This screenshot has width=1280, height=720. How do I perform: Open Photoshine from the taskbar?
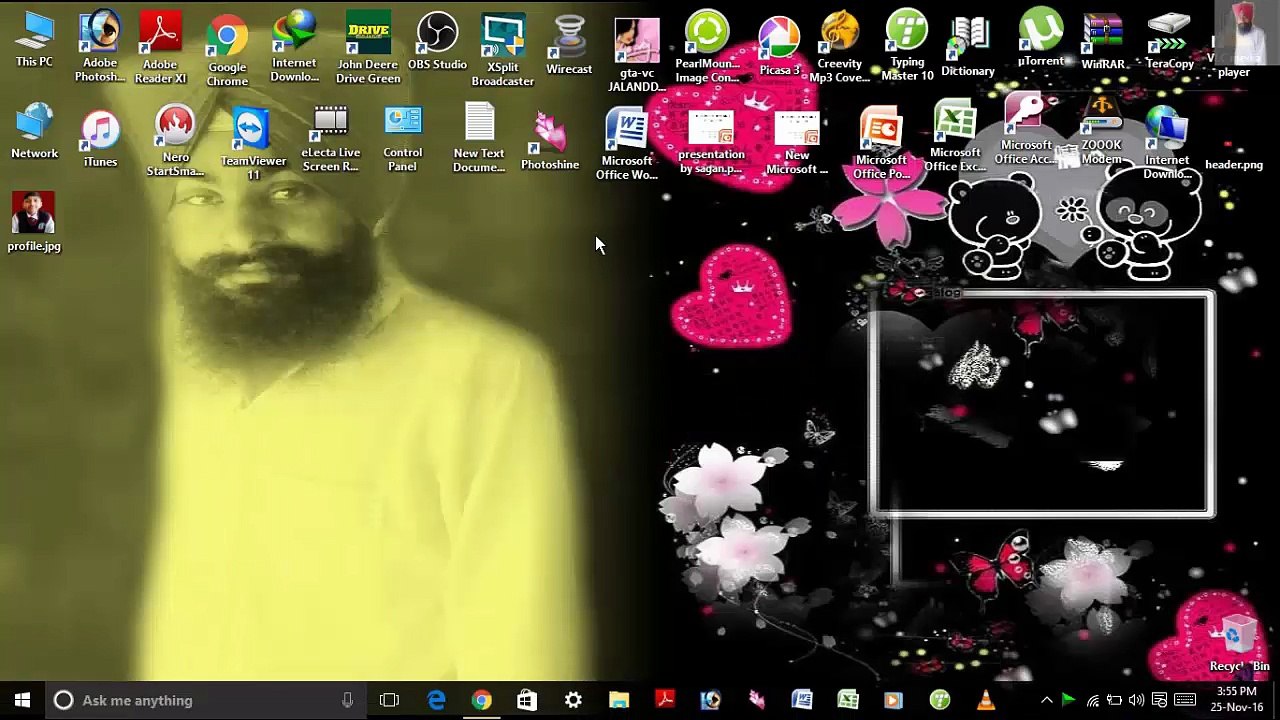pos(757,700)
